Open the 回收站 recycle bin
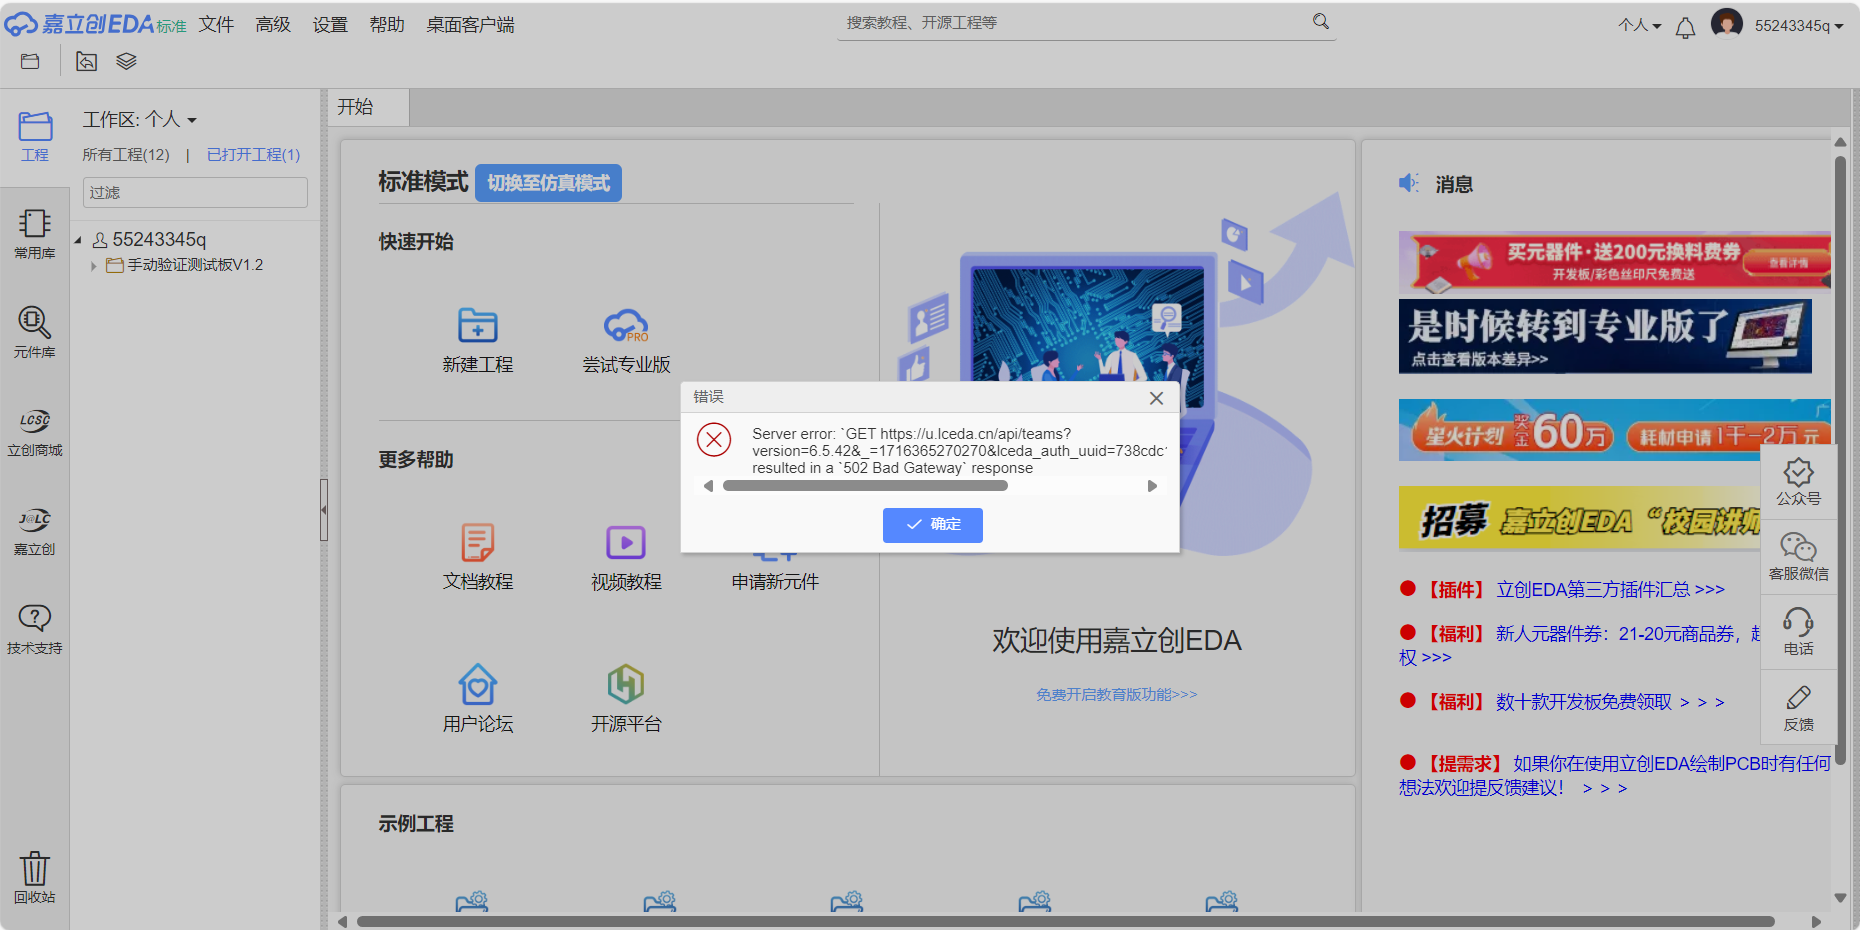The height and width of the screenshot is (930, 1860). [34, 877]
